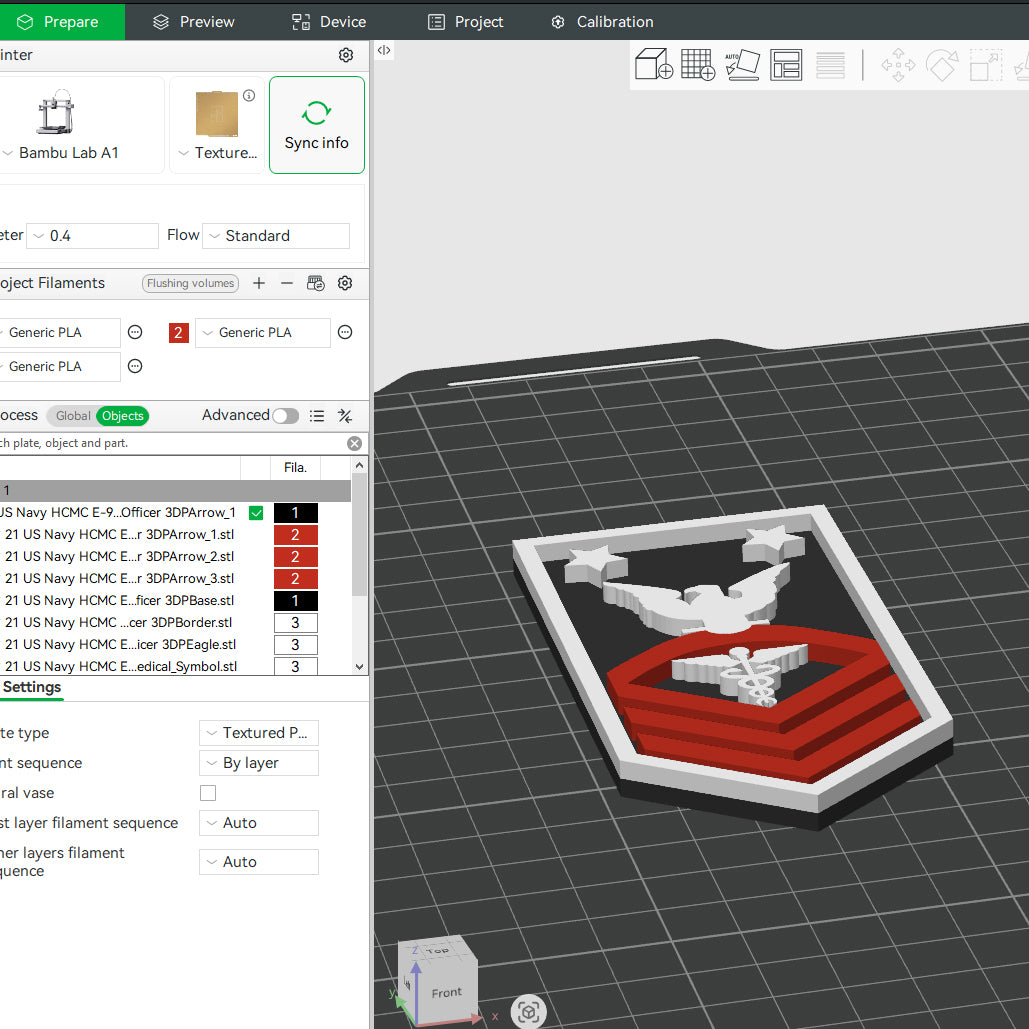Click the object list scroll up arrow
Screen dimensions: 1029x1029
tap(359, 465)
